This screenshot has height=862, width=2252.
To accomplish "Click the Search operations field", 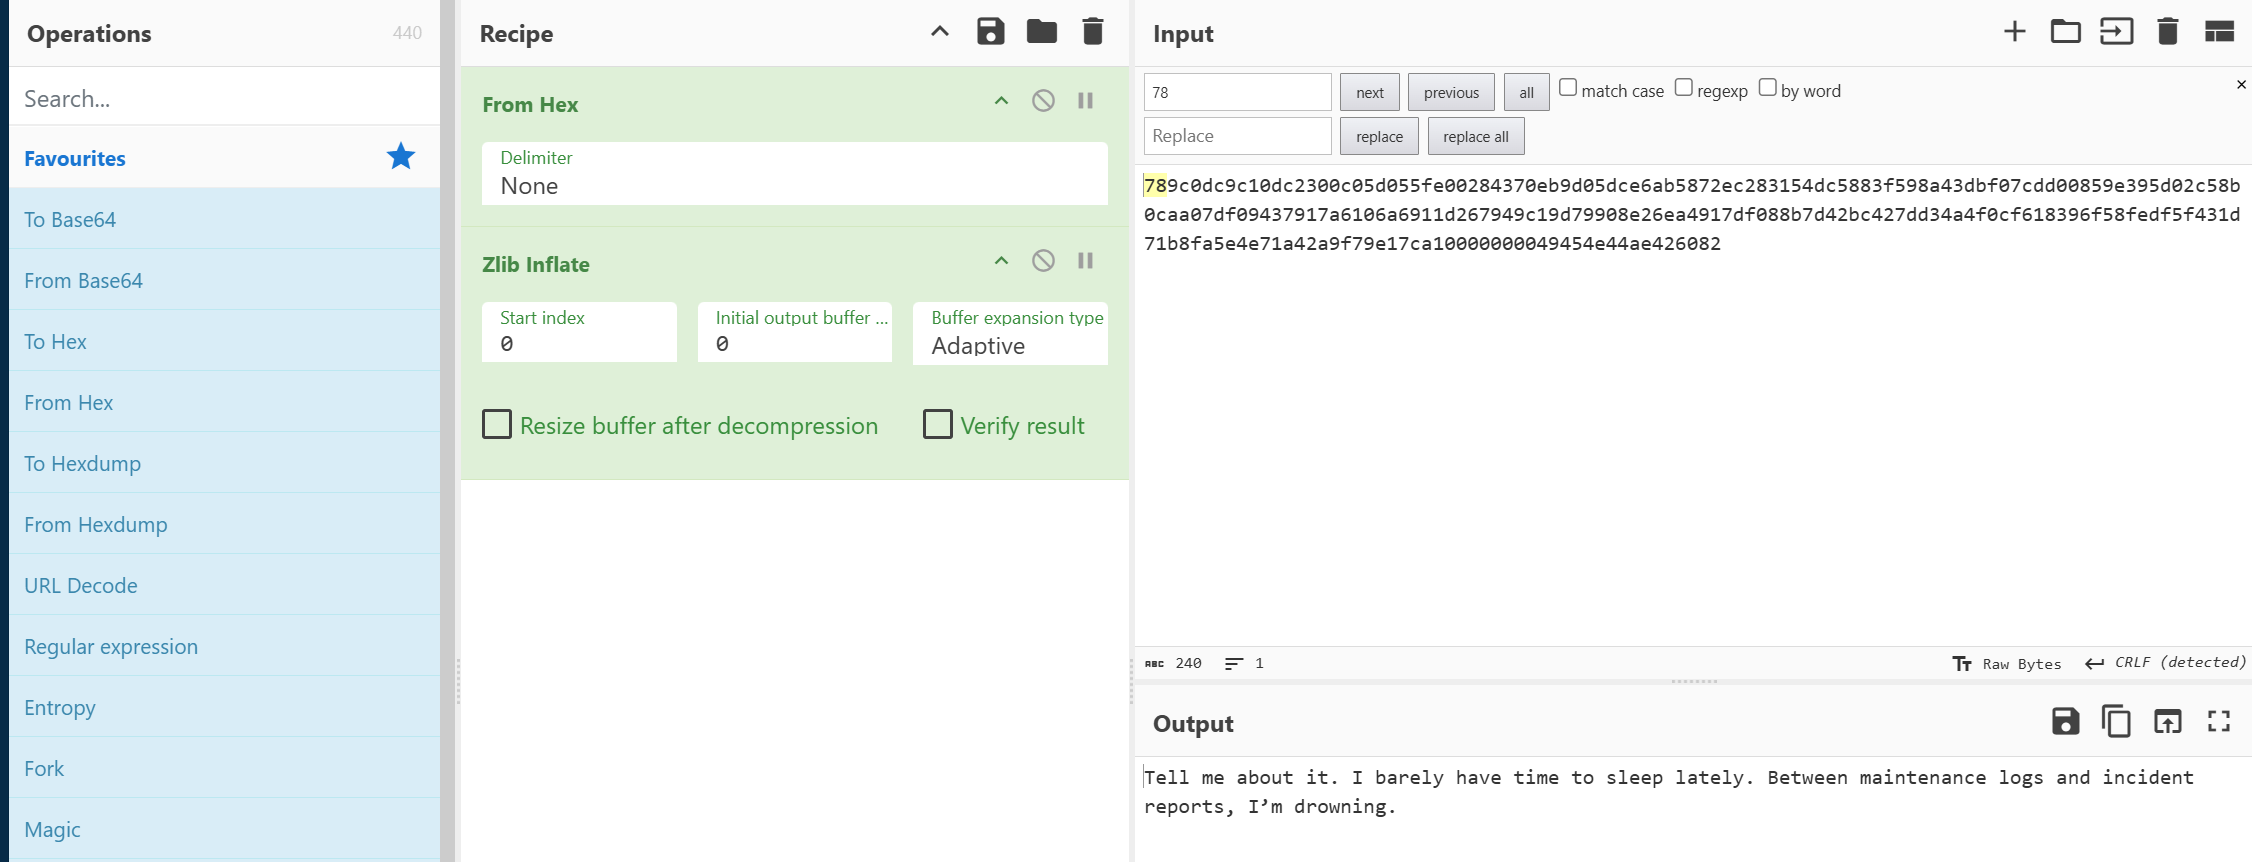I will coord(224,99).
